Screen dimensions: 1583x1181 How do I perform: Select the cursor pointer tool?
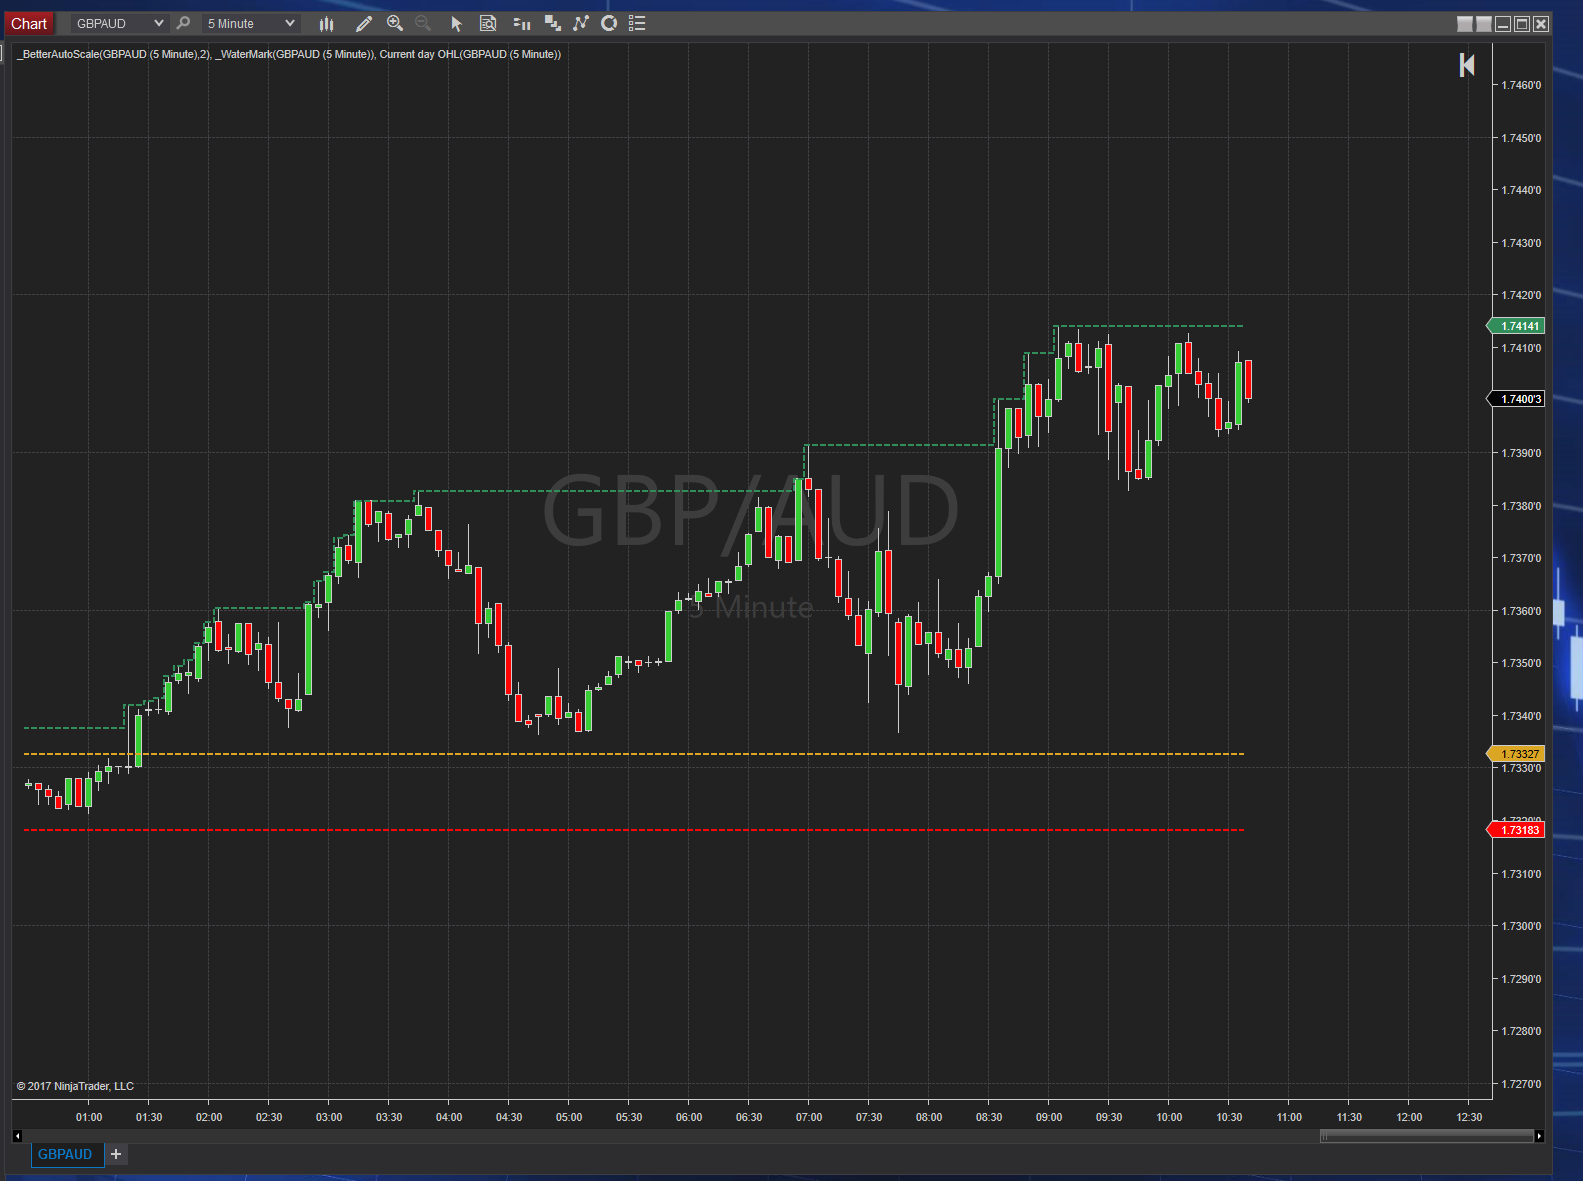(x=456, y=23)
